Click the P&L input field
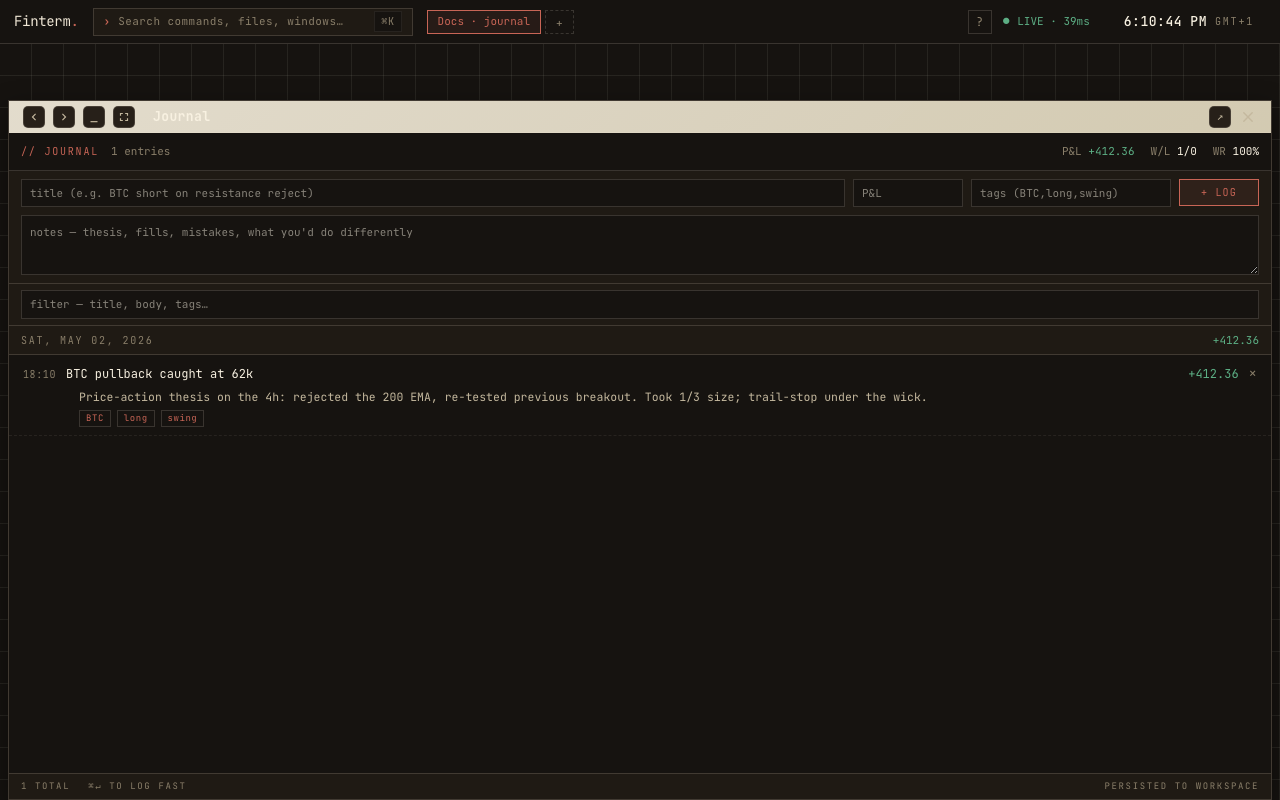1280x800 pixels. [908, 193]
